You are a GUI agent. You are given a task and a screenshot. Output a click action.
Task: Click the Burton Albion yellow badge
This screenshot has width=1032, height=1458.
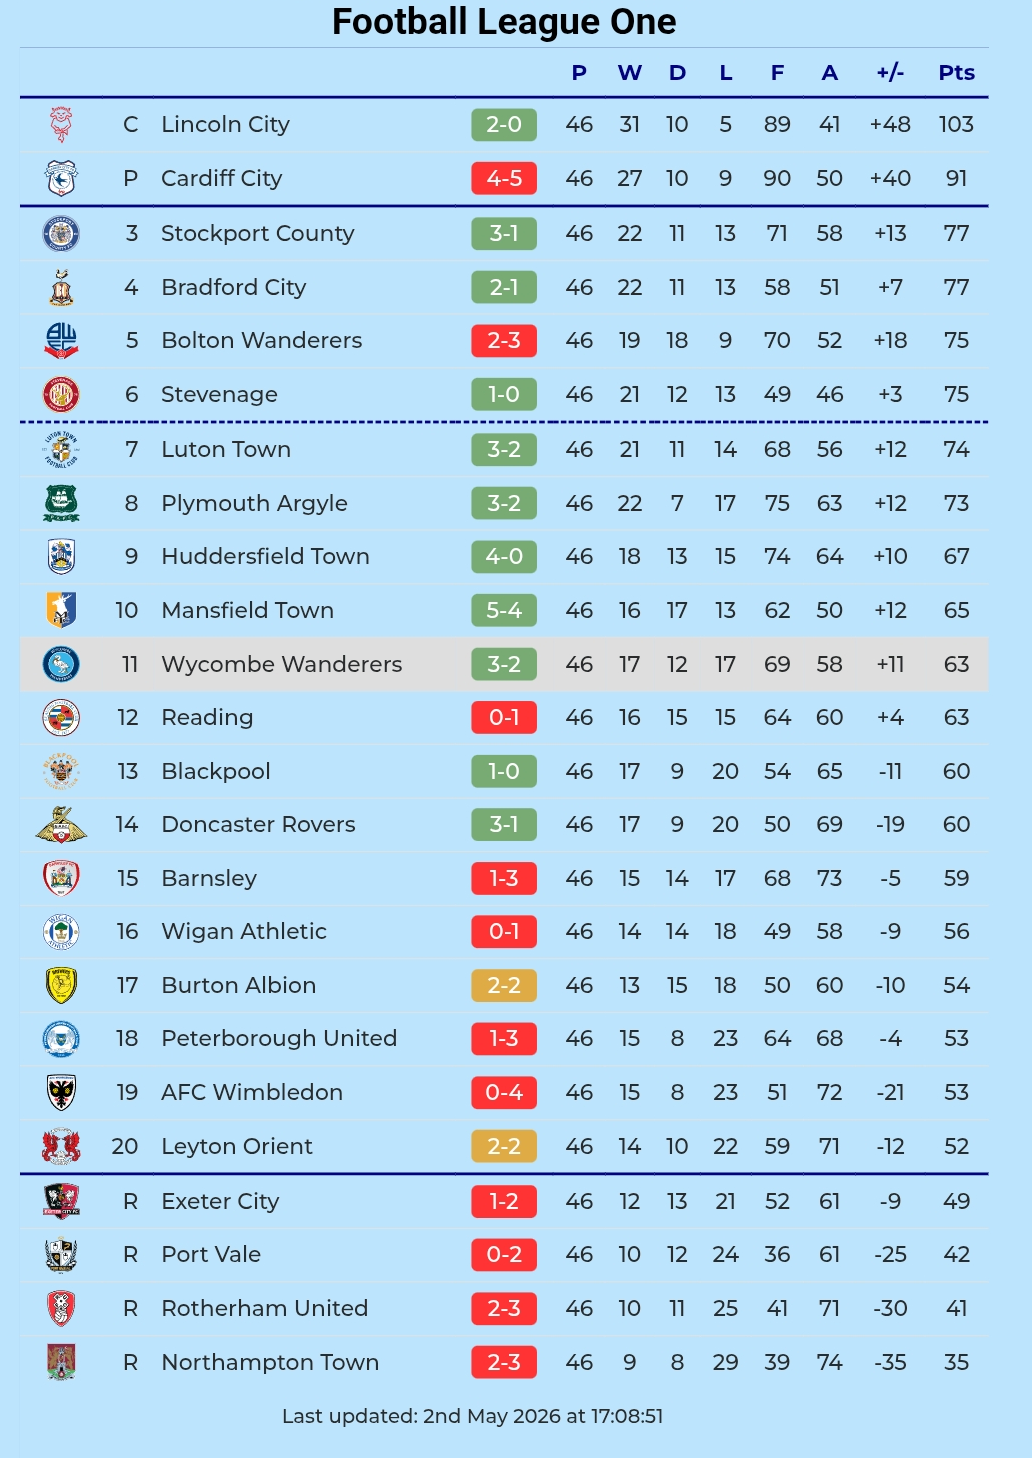coord(61,985)
